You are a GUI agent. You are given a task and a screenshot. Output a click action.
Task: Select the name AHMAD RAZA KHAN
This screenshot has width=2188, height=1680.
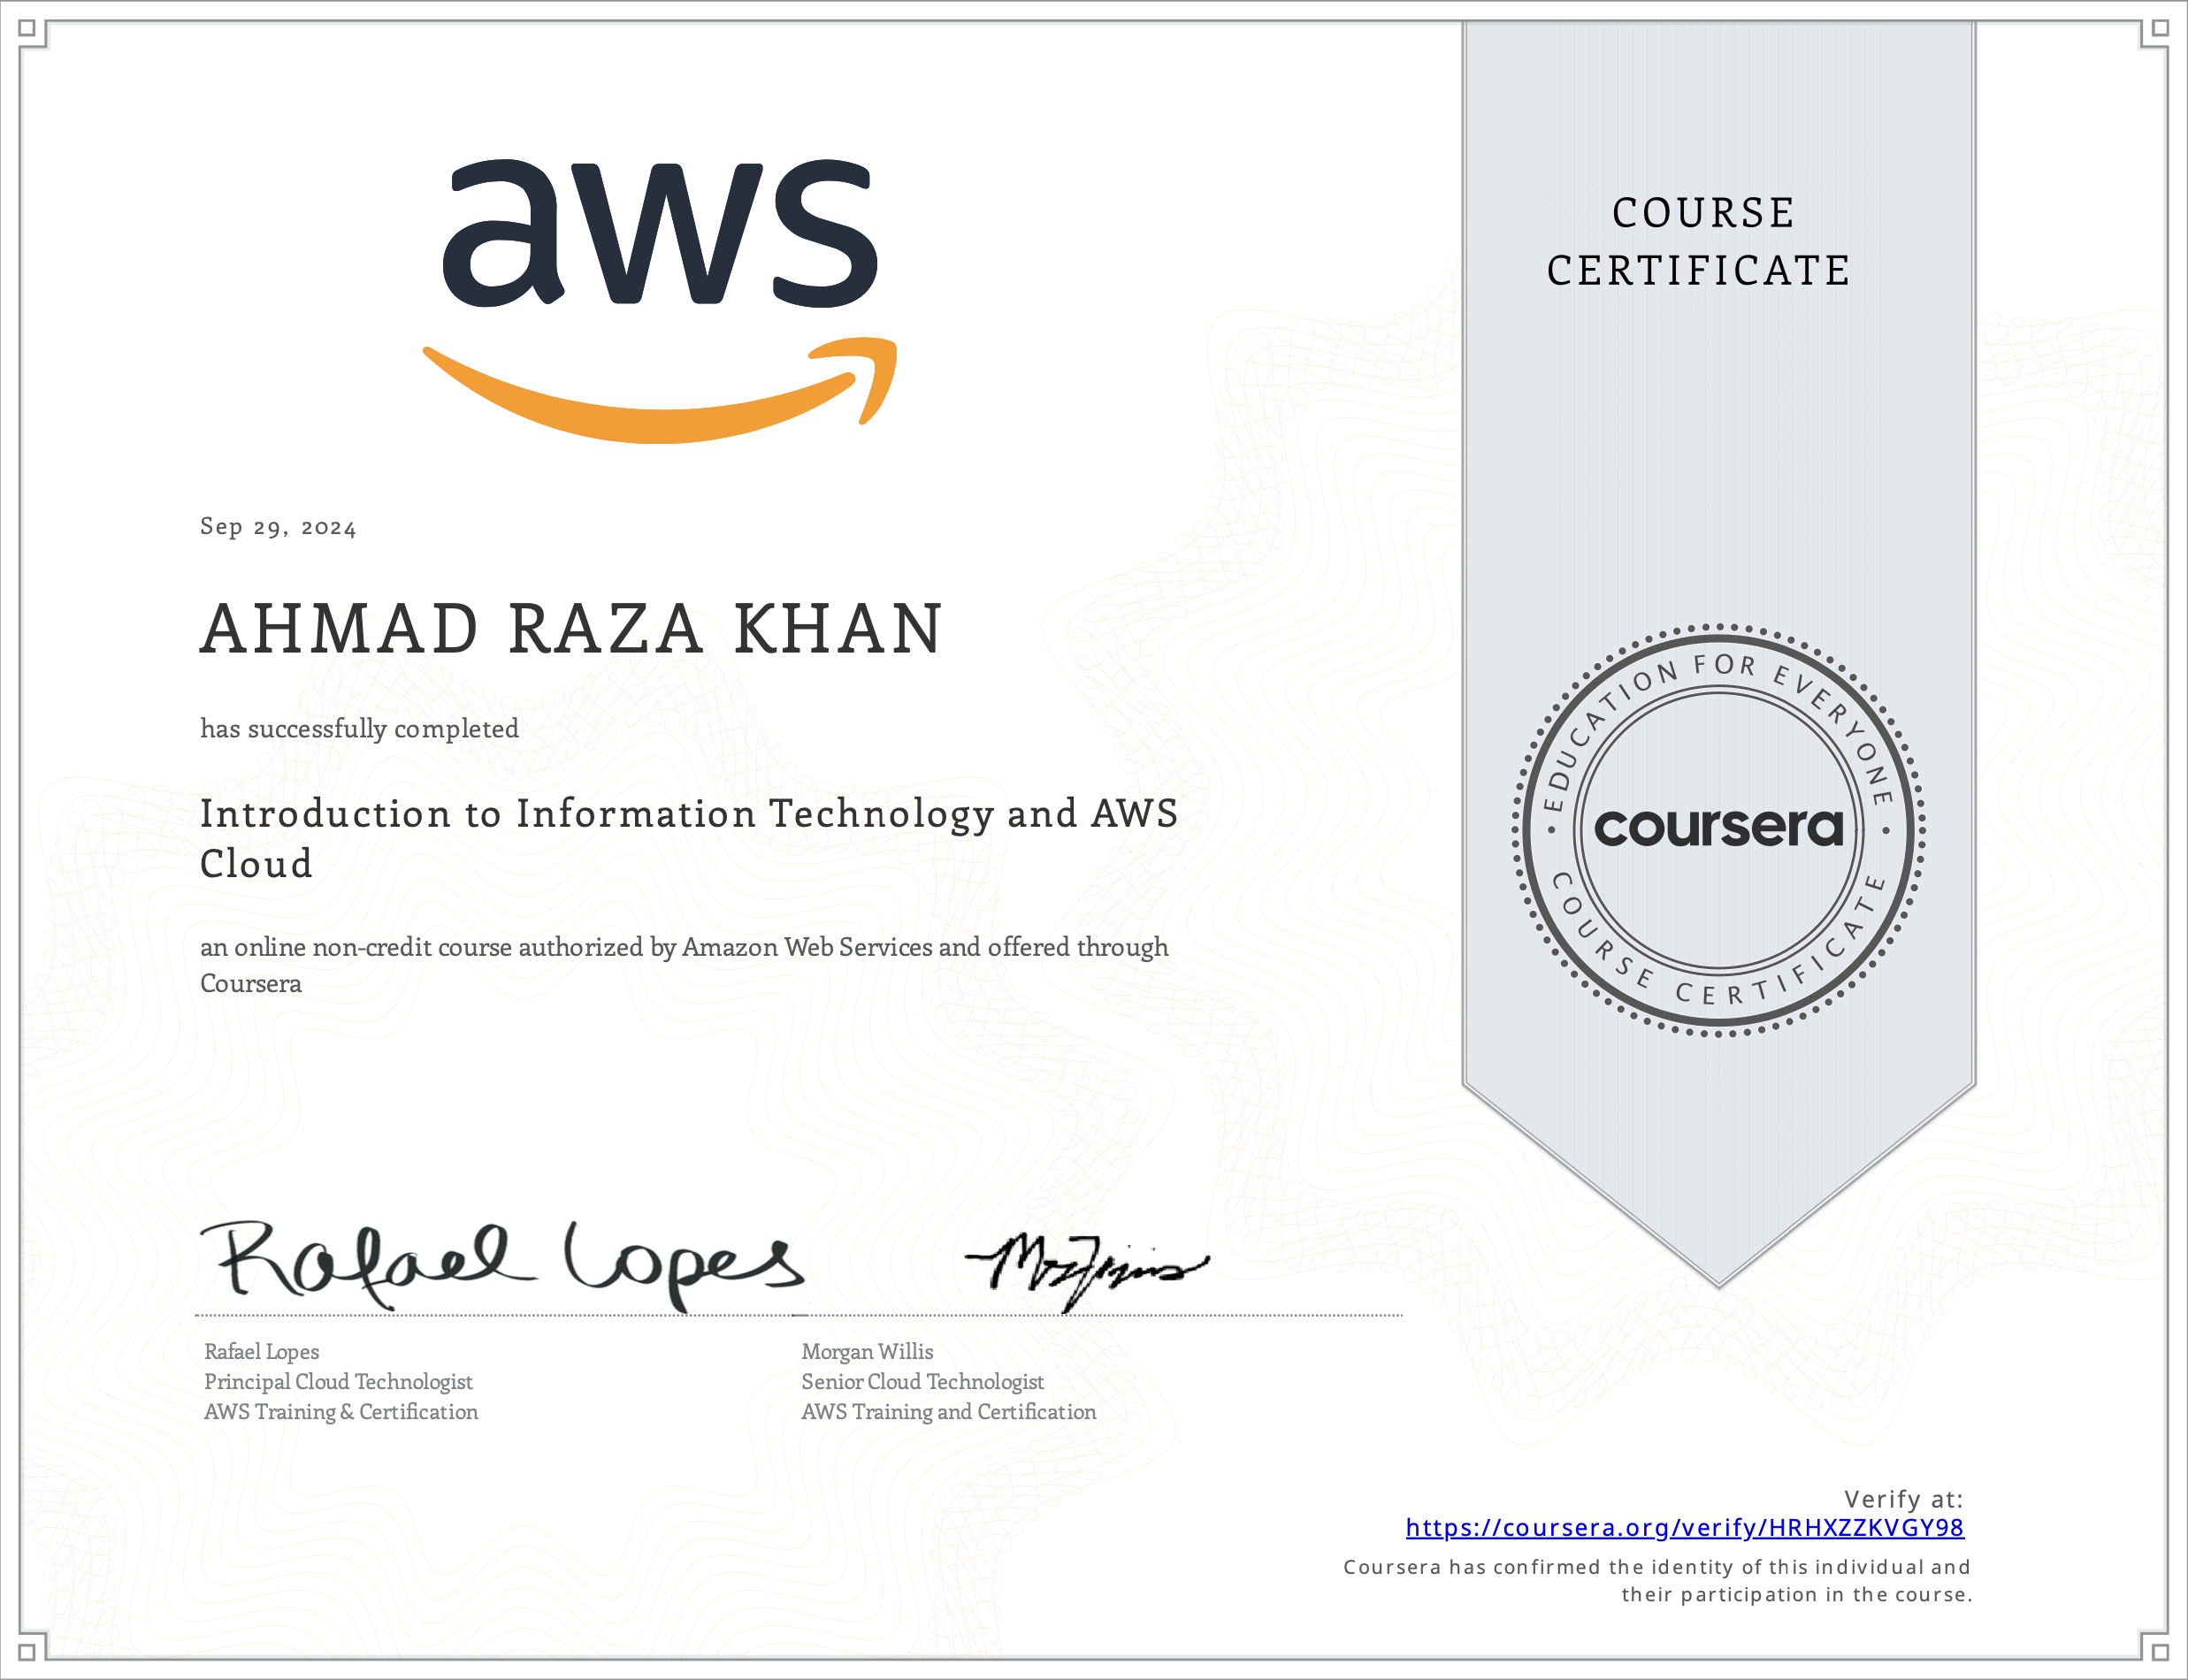[571, 629]
